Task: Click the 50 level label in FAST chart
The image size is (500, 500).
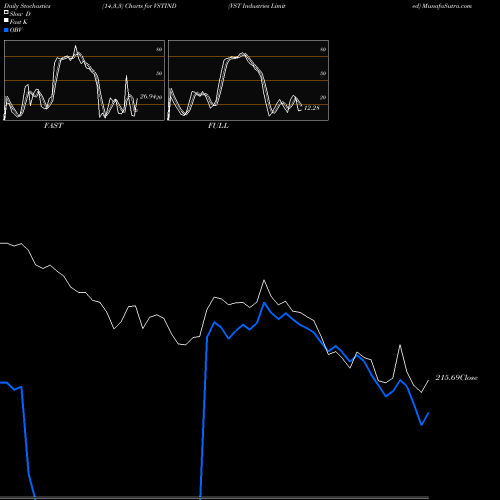Action: pyautogui.click(x=159, y=73)
